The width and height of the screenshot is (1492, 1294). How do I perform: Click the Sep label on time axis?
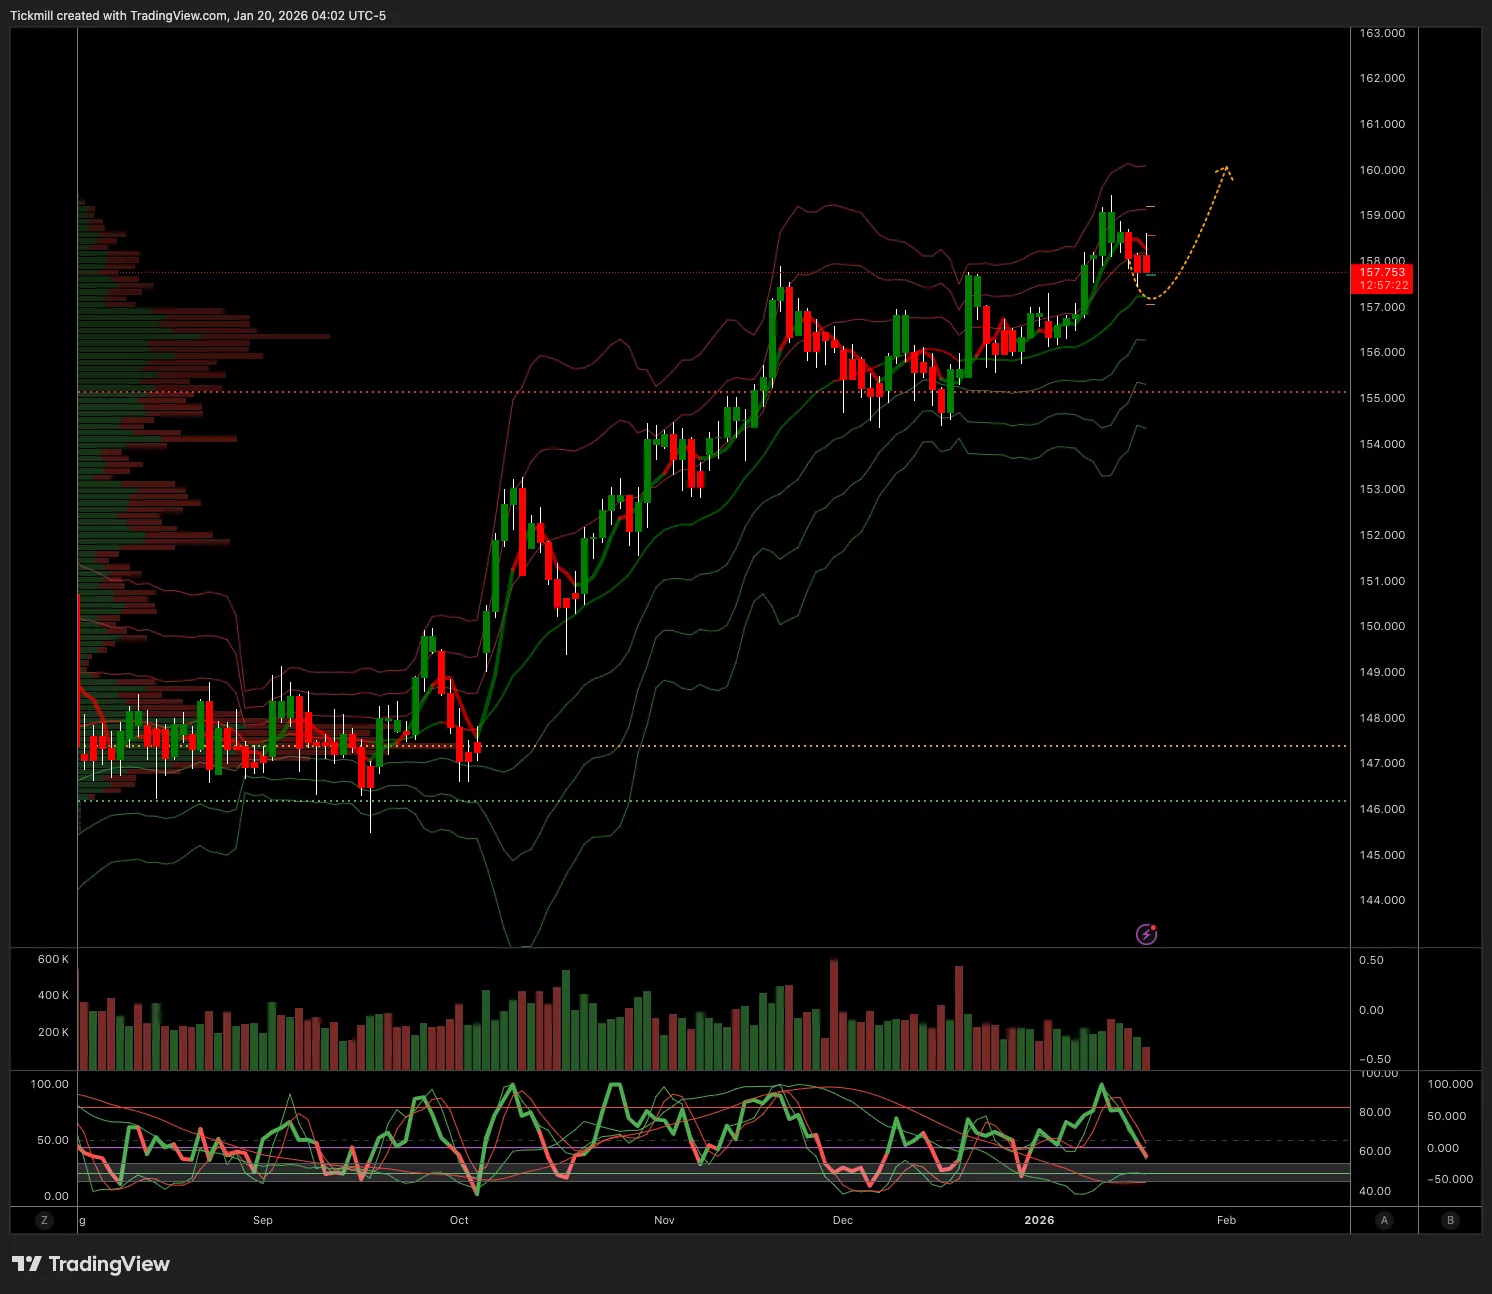(x=263, y=1220)
